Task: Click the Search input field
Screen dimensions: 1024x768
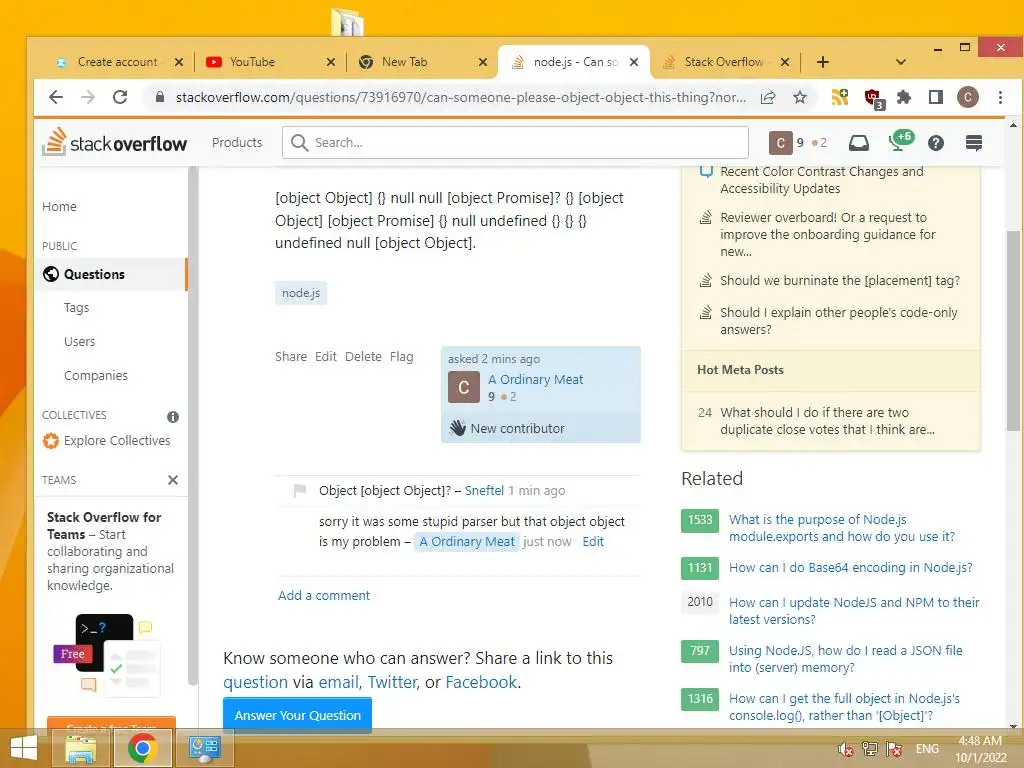Action: 515,142
